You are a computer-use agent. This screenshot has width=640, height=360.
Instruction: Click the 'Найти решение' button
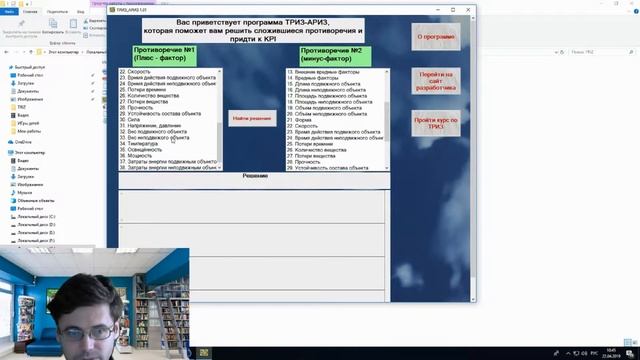[x=252, y=118]
